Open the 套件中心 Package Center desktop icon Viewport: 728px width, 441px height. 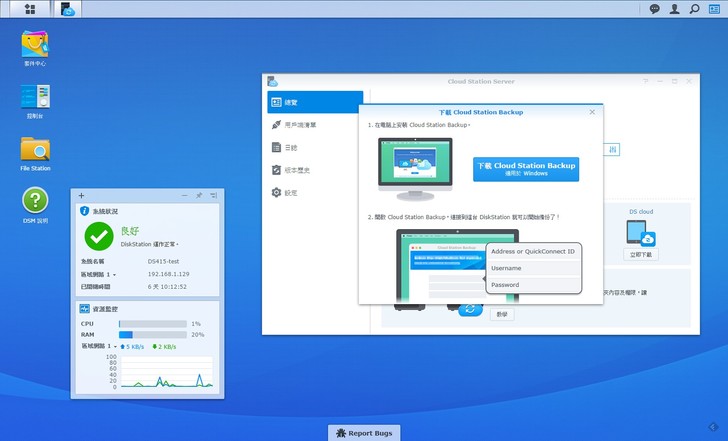35,43
